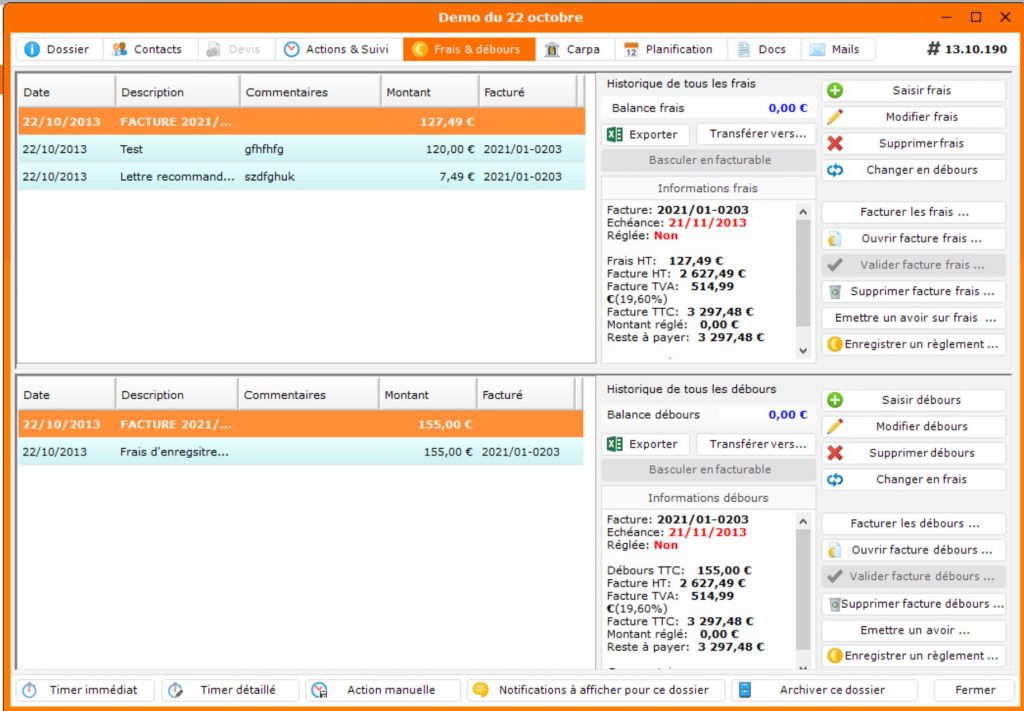Screen dimensions: 1024x711
Task: Click the Excel icon in the frais Exporter button
Action: click(x=616, y=134)
